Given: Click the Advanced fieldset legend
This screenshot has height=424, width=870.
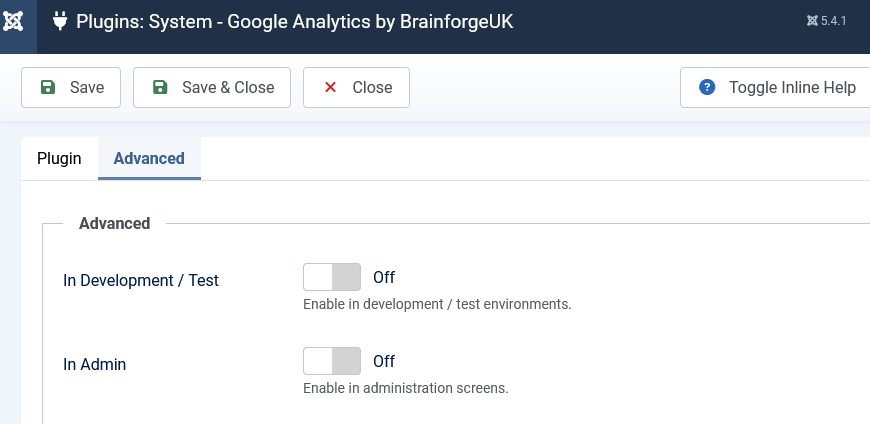Looking at the screenshot, I should tap(114, 223).
